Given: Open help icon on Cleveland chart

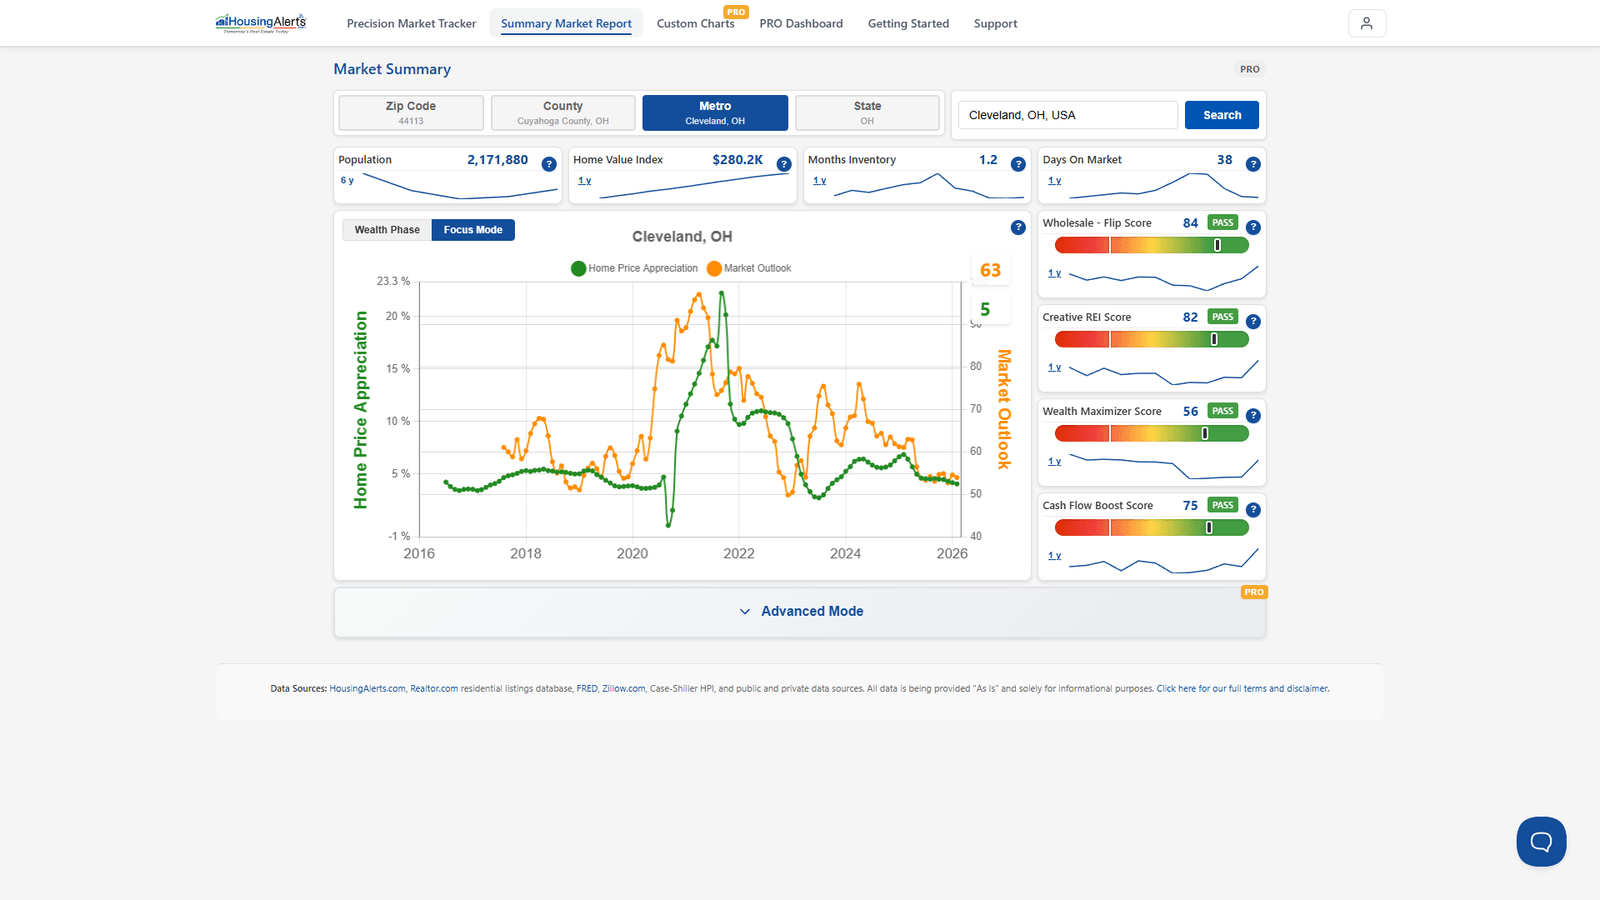Looking at the screenshot, I should [x=1018, y=227].
